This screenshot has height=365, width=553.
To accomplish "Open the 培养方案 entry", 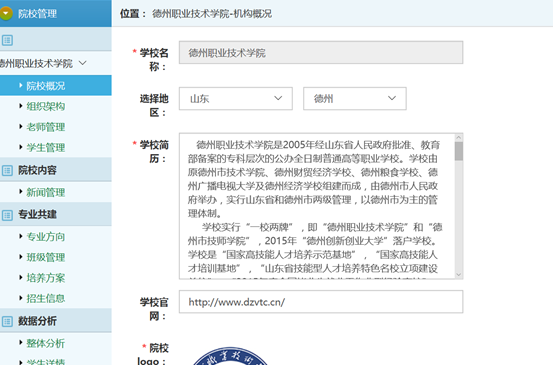I will click(45, 278).
